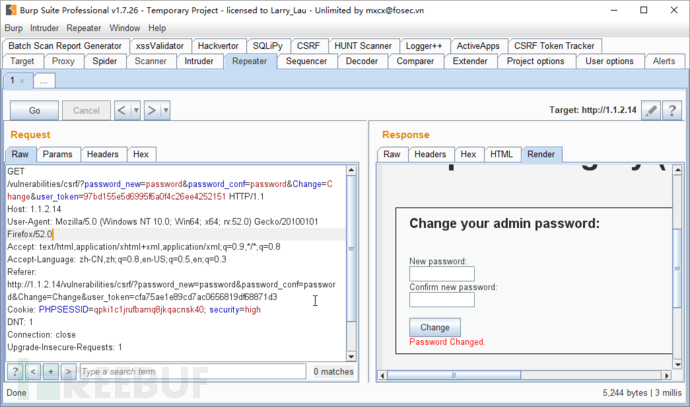Select request Hex view tab

tap(141, 154)
